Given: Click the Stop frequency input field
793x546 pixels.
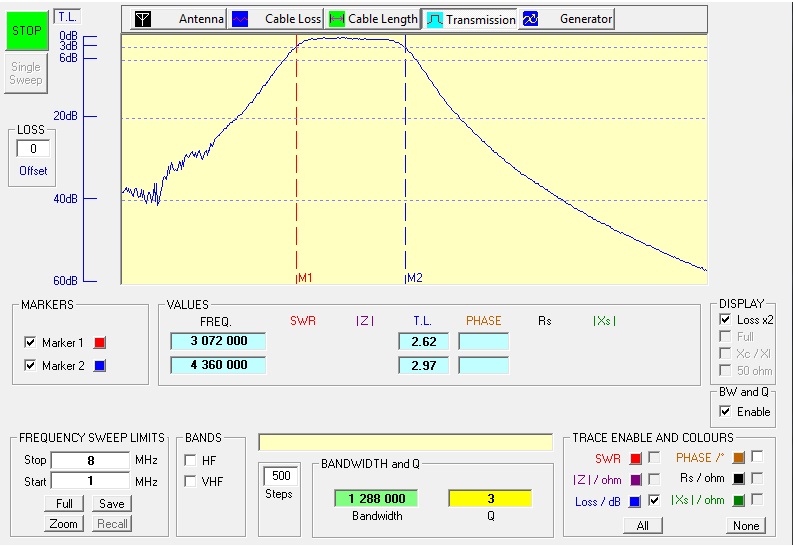Looking at the screenshot, I should [92, 460].
